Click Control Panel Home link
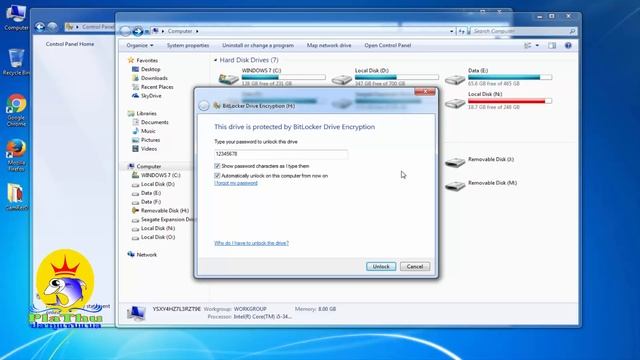The image size is (640, 360). pos(70,44)
